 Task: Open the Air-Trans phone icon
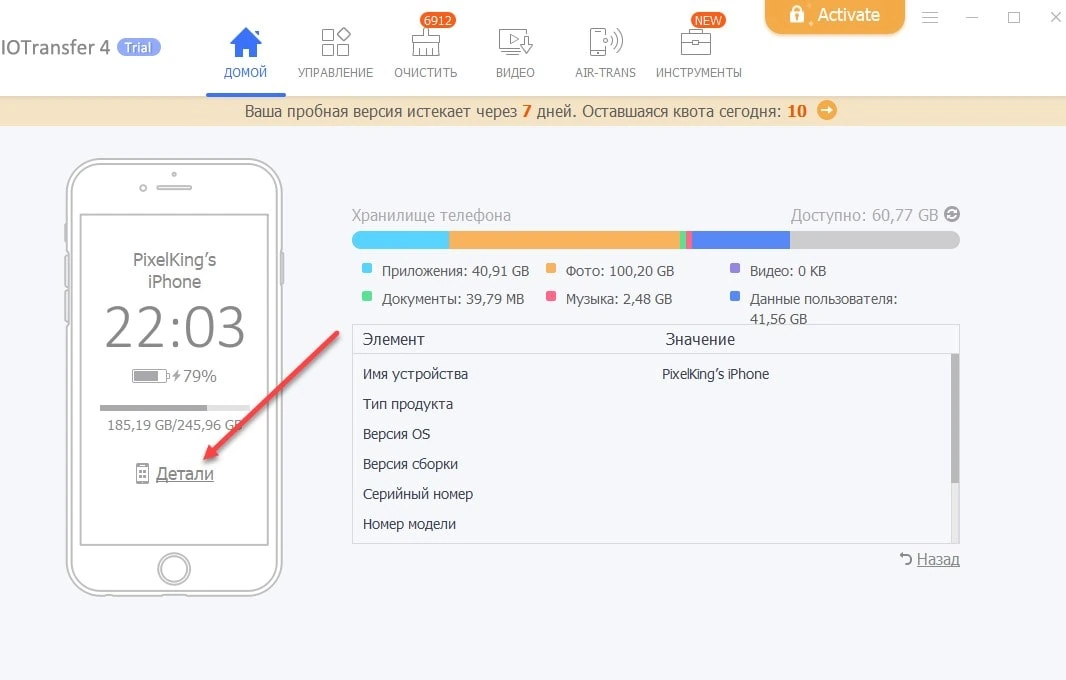coord(605,41)
